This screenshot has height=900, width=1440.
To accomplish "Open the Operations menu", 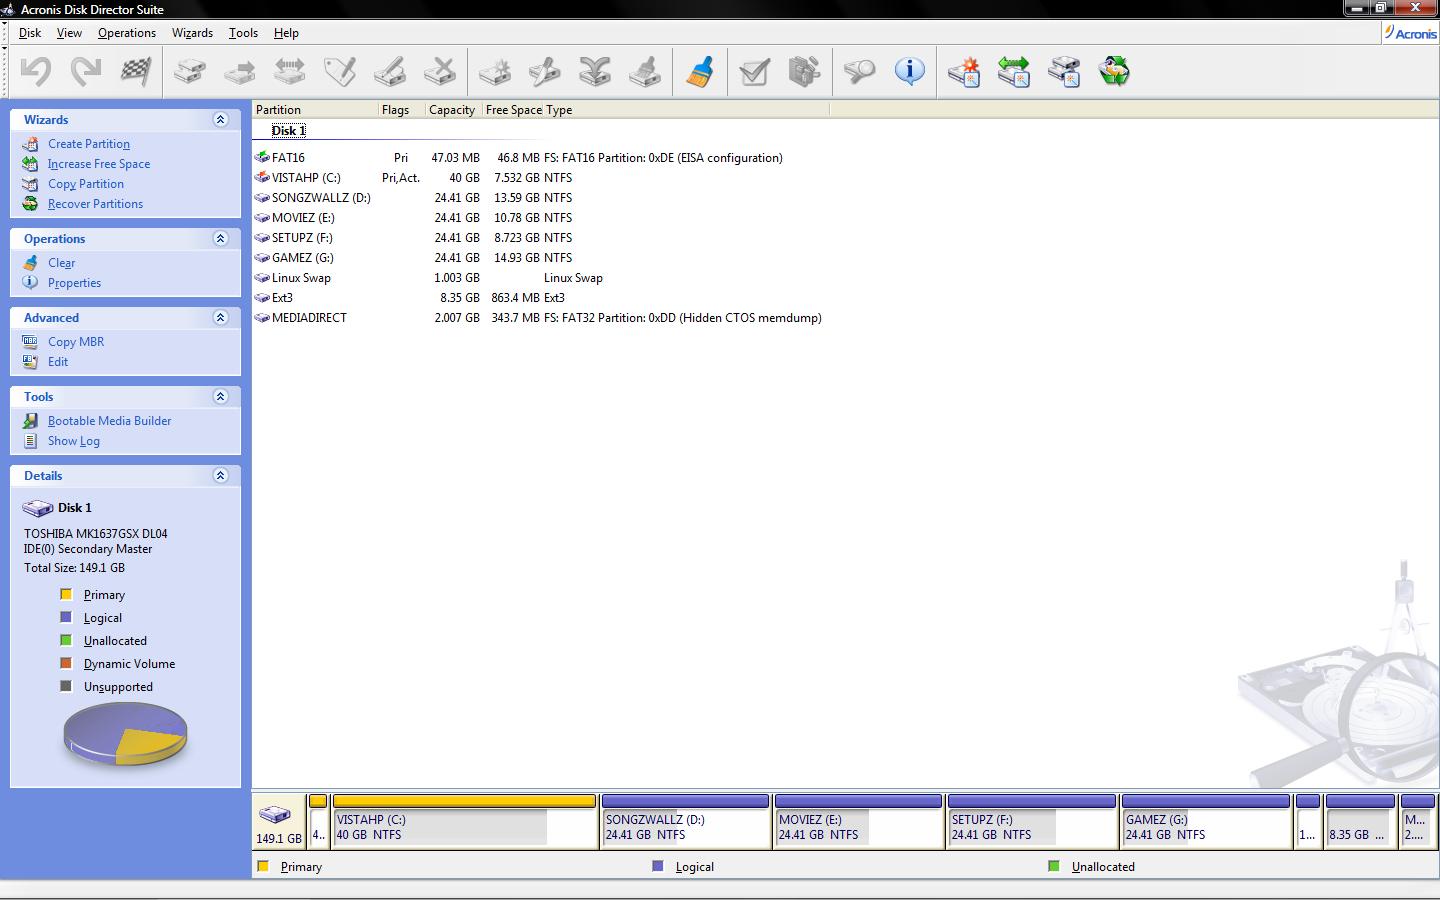I will click(127, 33).
